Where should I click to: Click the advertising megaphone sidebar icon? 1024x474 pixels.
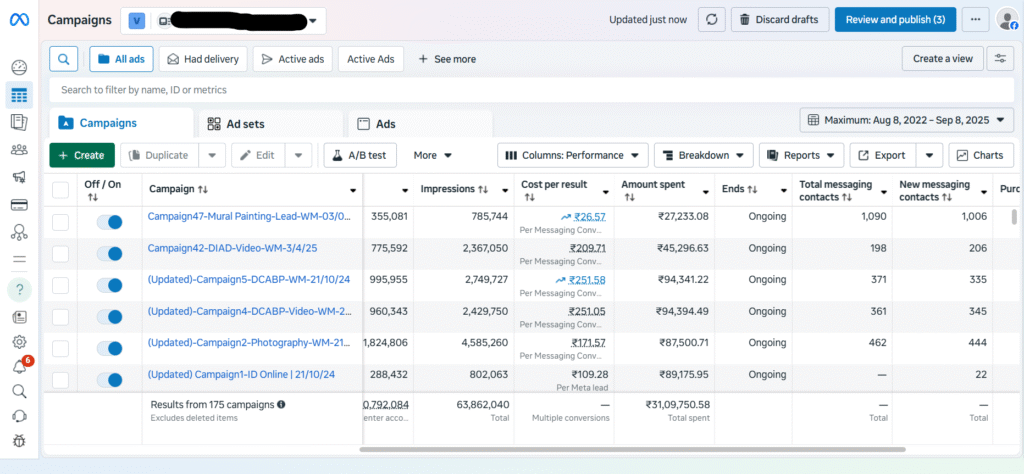[x=19, y=178]
